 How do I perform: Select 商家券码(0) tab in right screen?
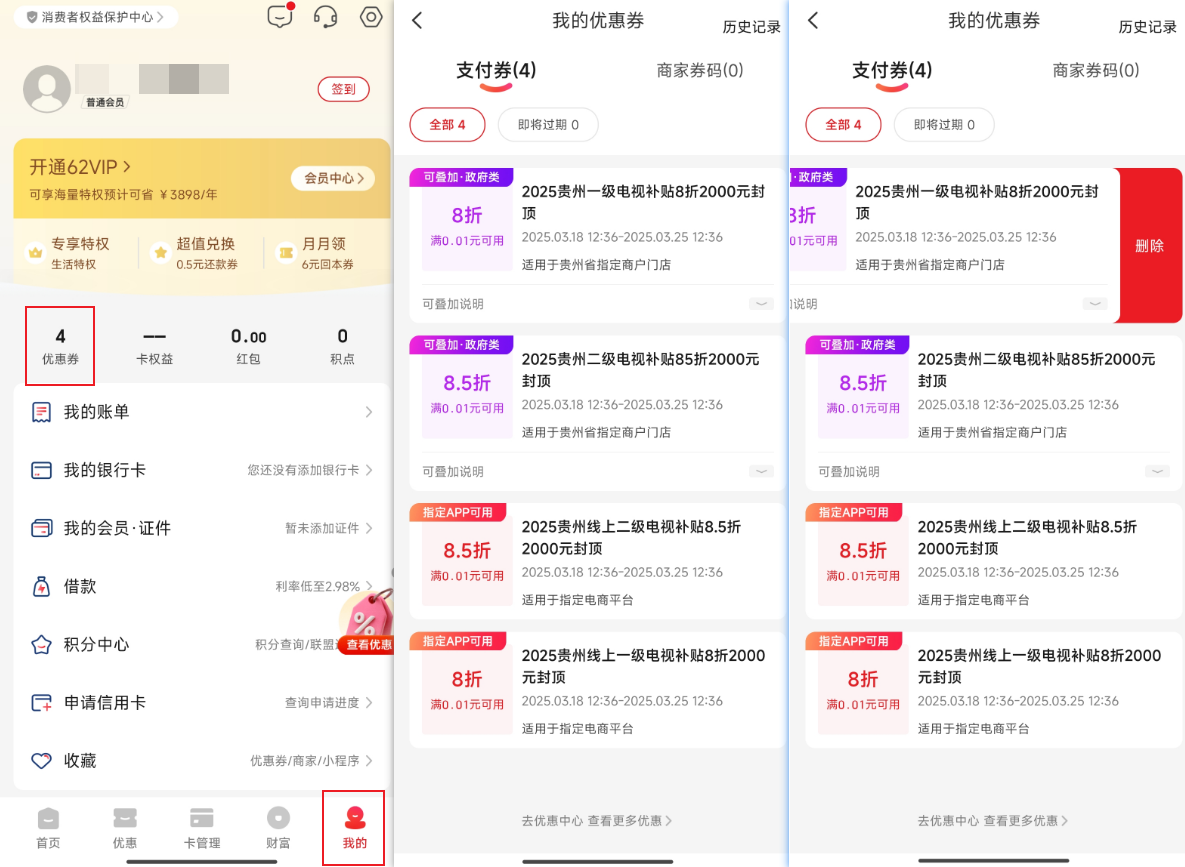coord(1096,70)
